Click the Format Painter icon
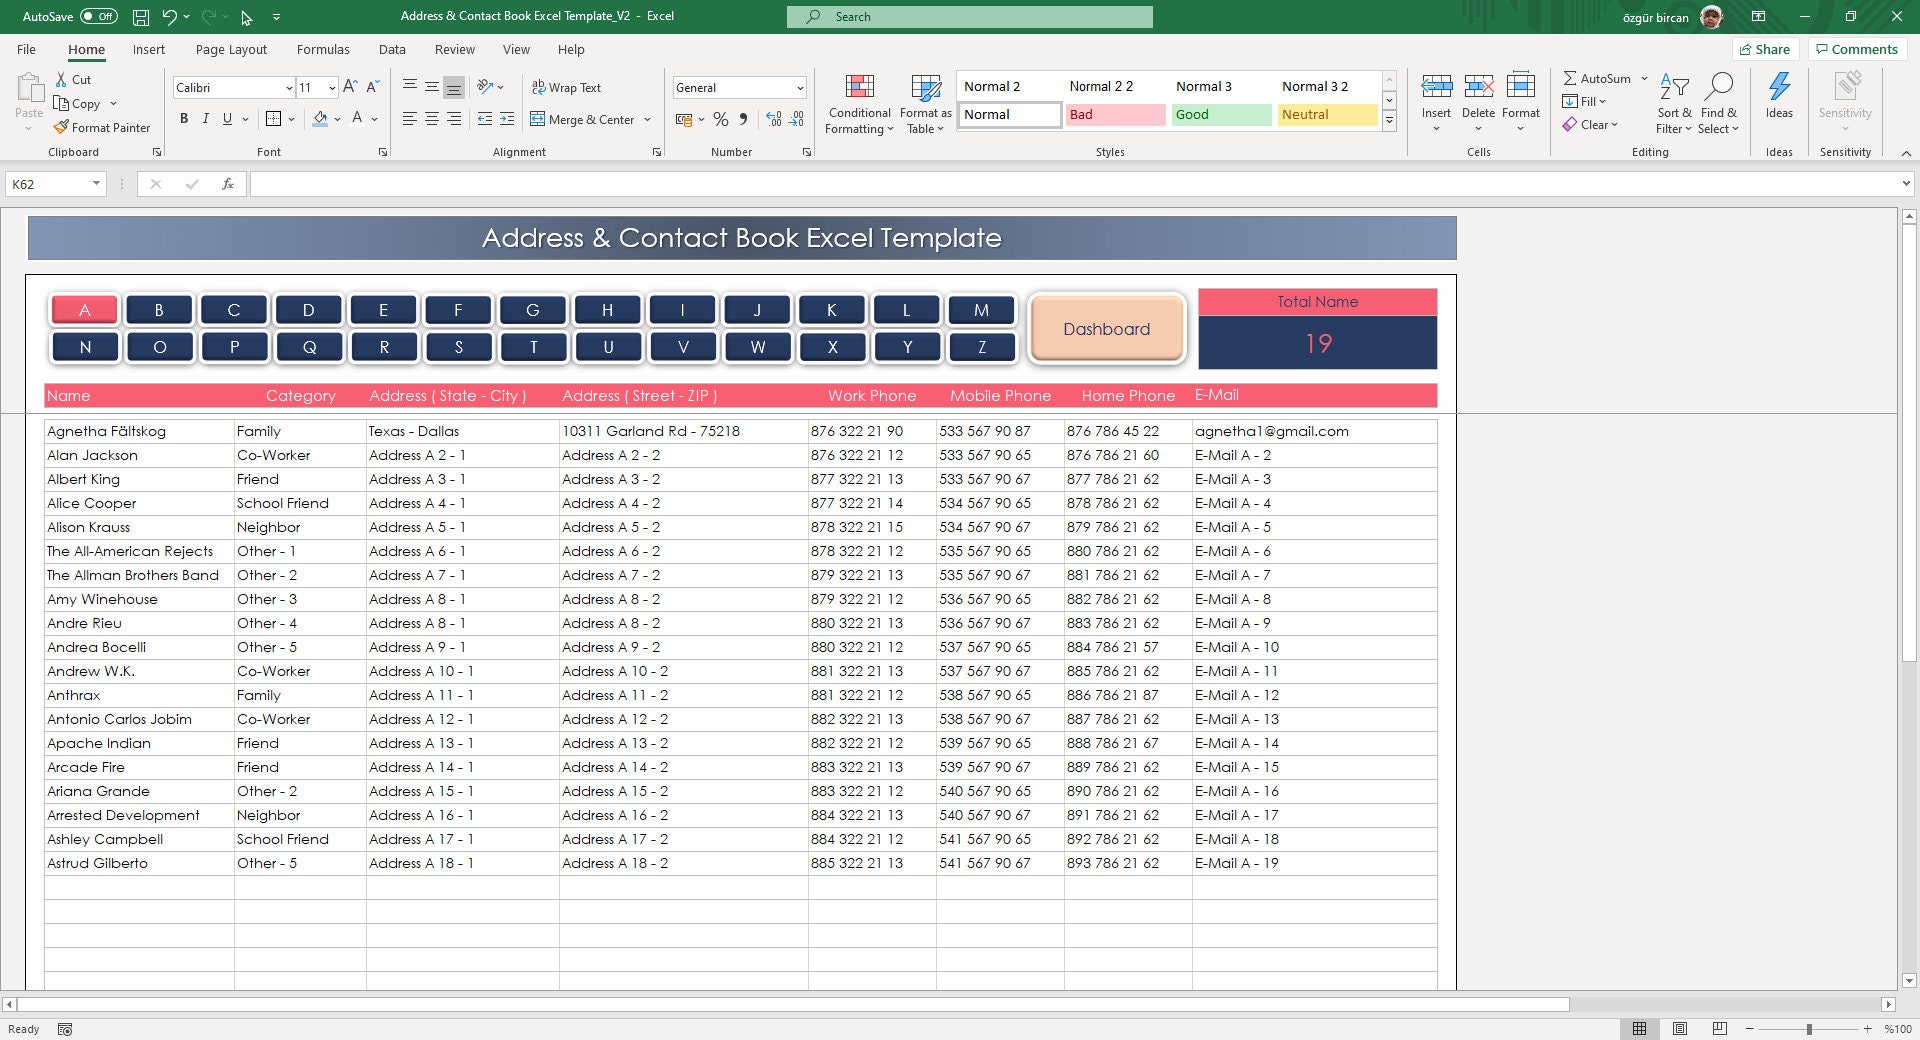This screenshot has width=1920, height=1040. (62, 127)
